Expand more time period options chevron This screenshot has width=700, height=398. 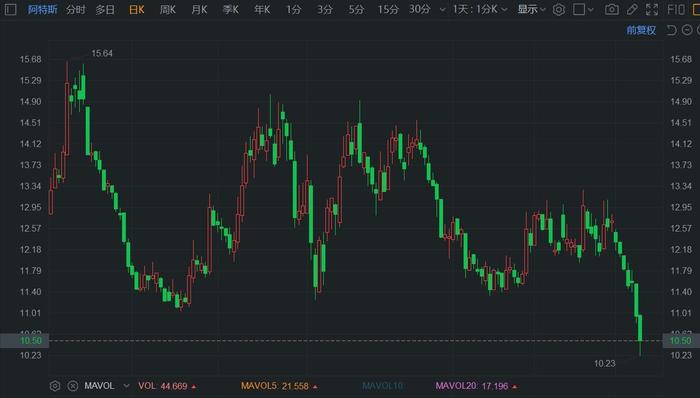click(x=442, y=10)
